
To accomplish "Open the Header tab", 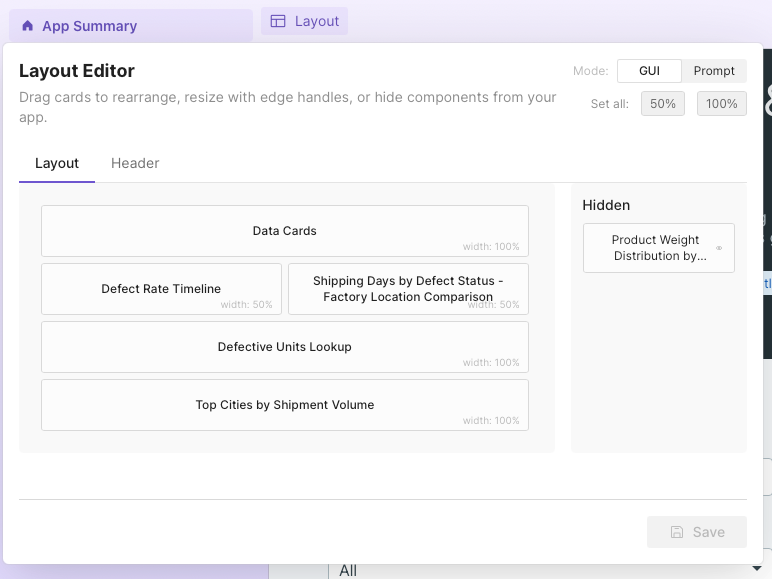I will (x=135, y=163).
